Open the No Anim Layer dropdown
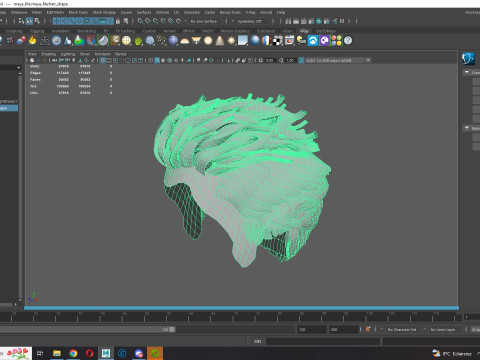 pos(444,329)
